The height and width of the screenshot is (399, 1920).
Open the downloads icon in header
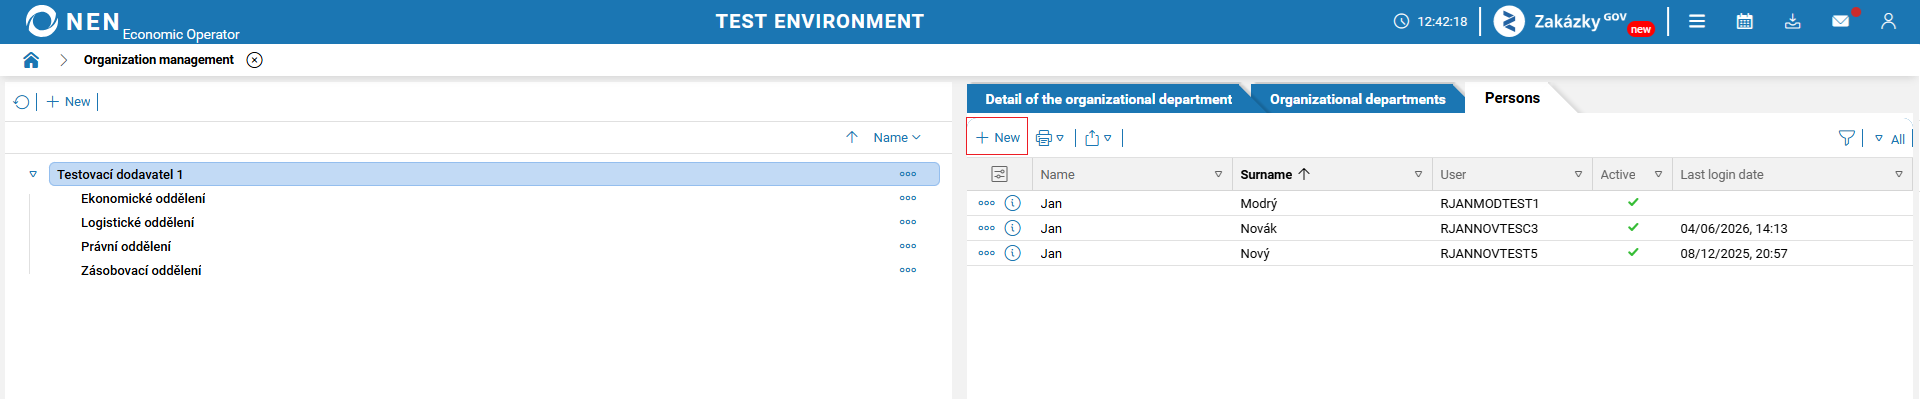point(1793,21)
